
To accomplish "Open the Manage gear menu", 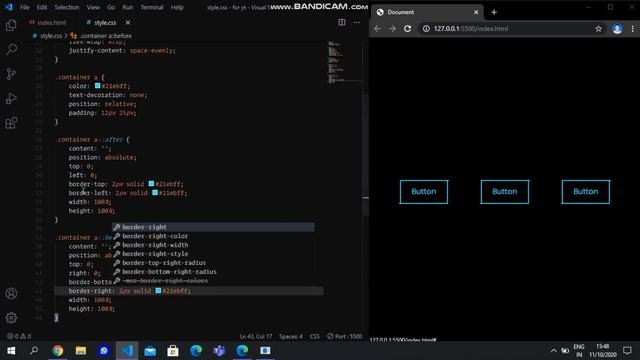I will coord(11,318).
